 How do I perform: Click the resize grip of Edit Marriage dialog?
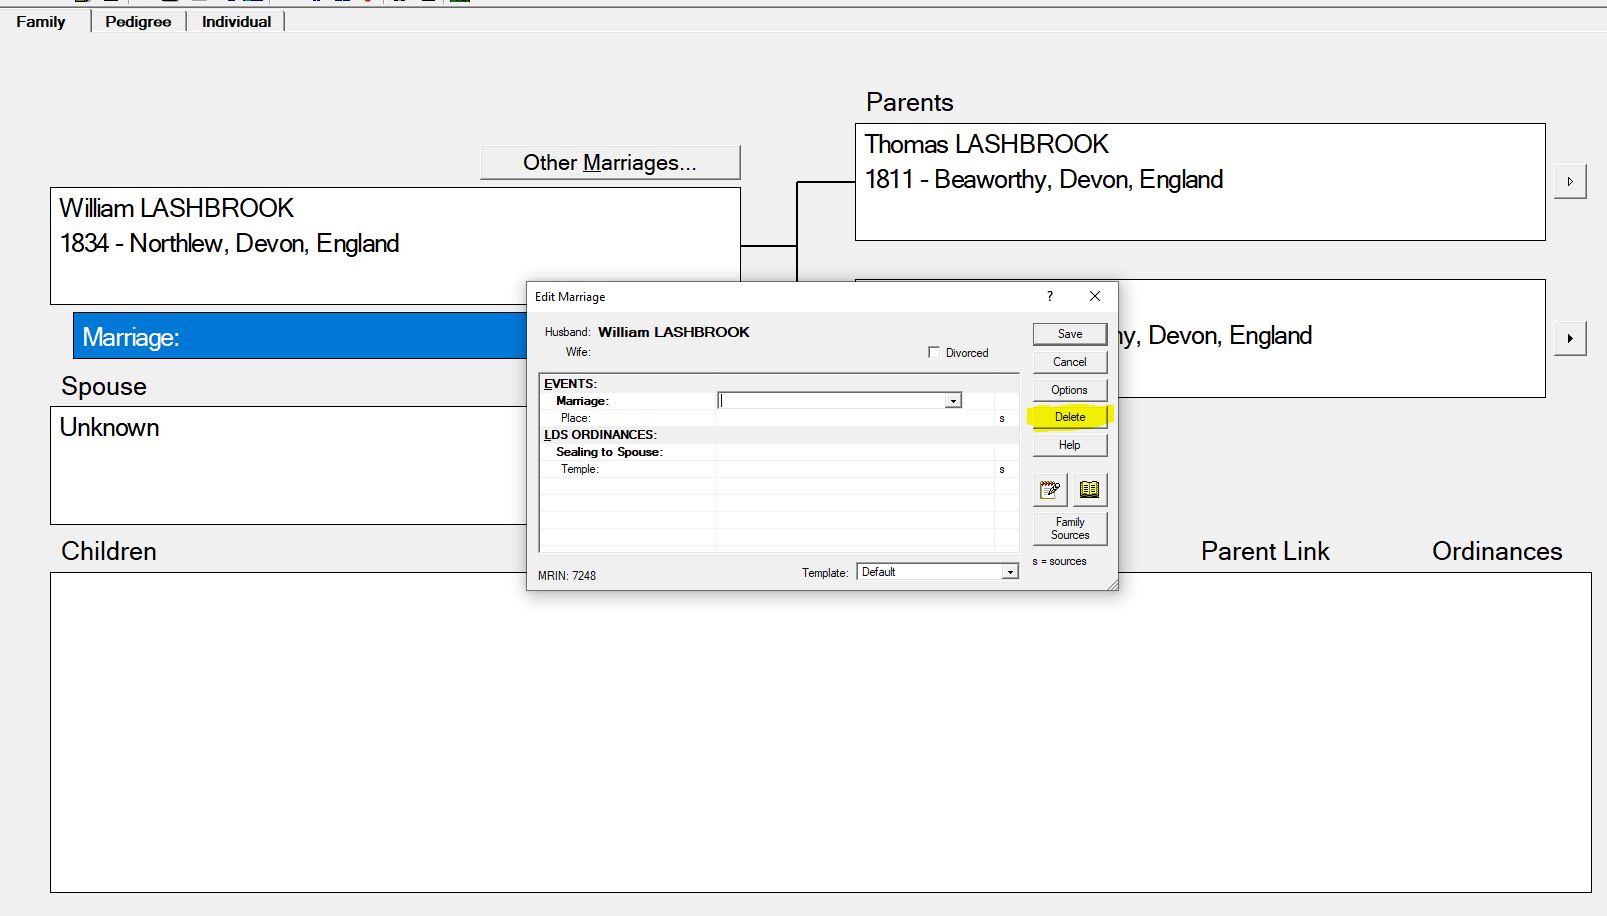pyautogui.click(x=1112, y=584)
